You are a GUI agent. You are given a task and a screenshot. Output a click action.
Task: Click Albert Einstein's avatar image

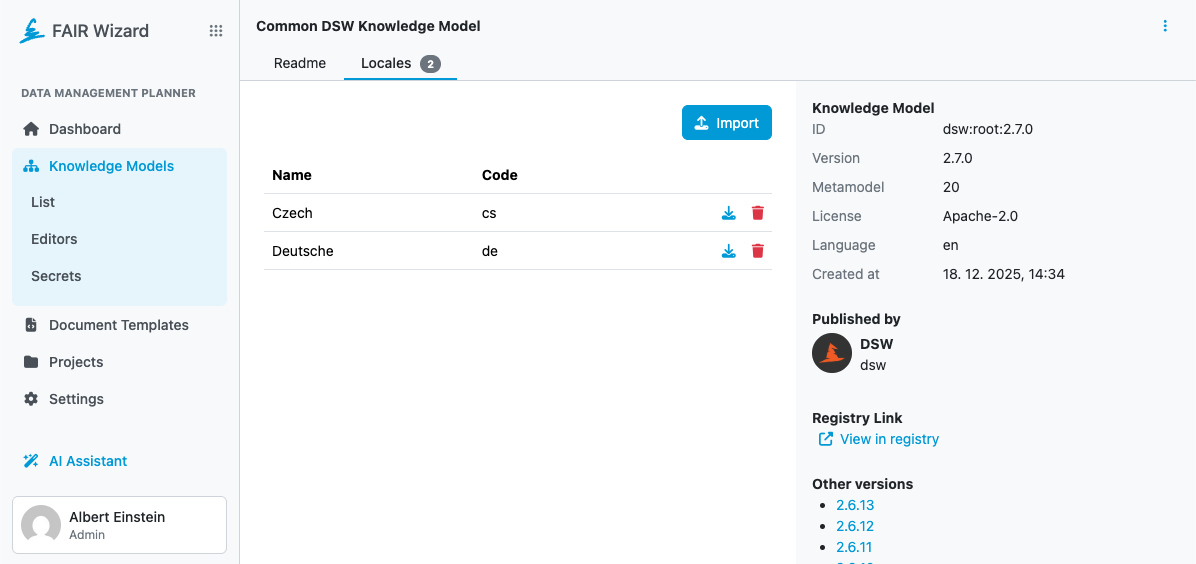tap(40, 525)
